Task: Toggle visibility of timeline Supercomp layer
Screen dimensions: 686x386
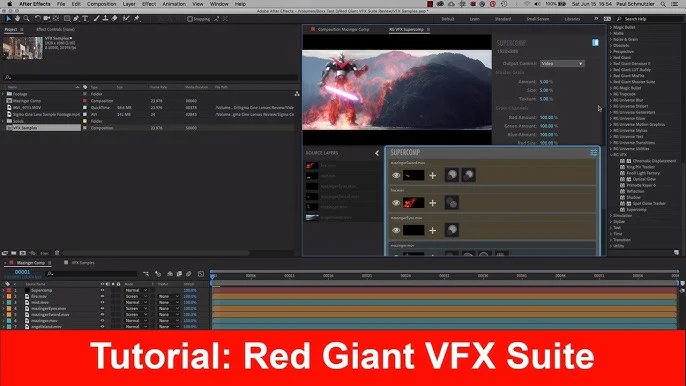Action: pyautogui.click(x=102, y=290)
